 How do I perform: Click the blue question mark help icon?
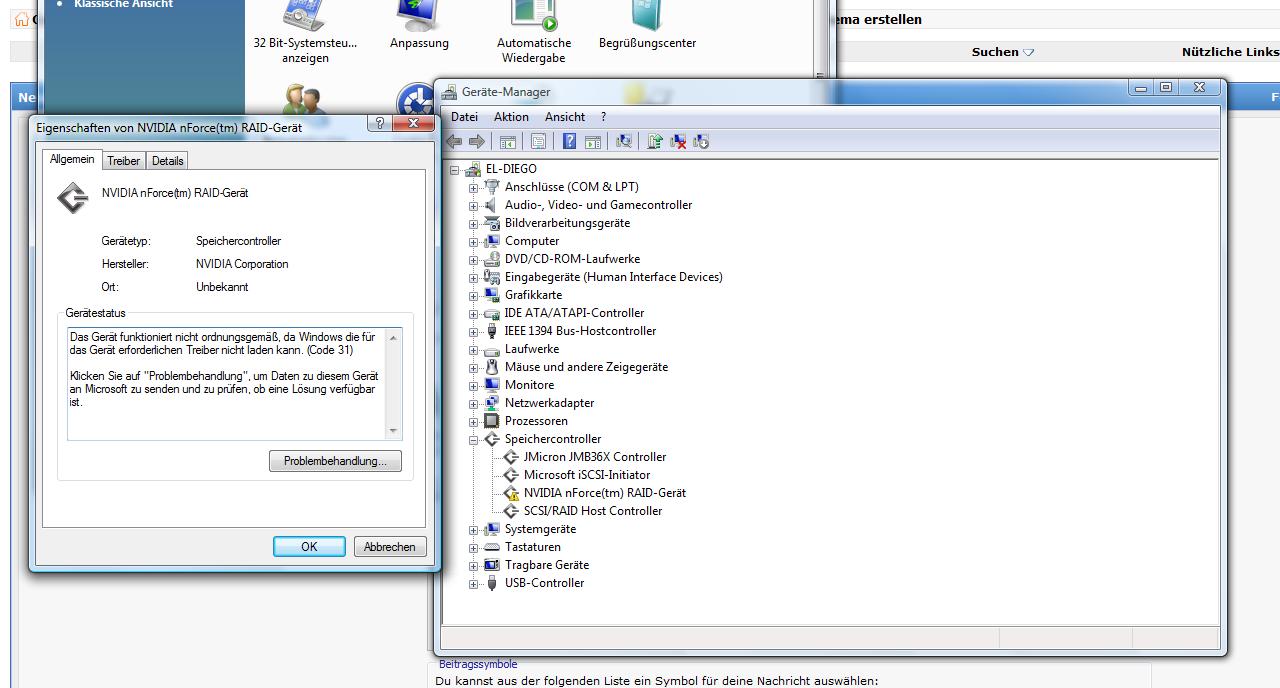570,142
